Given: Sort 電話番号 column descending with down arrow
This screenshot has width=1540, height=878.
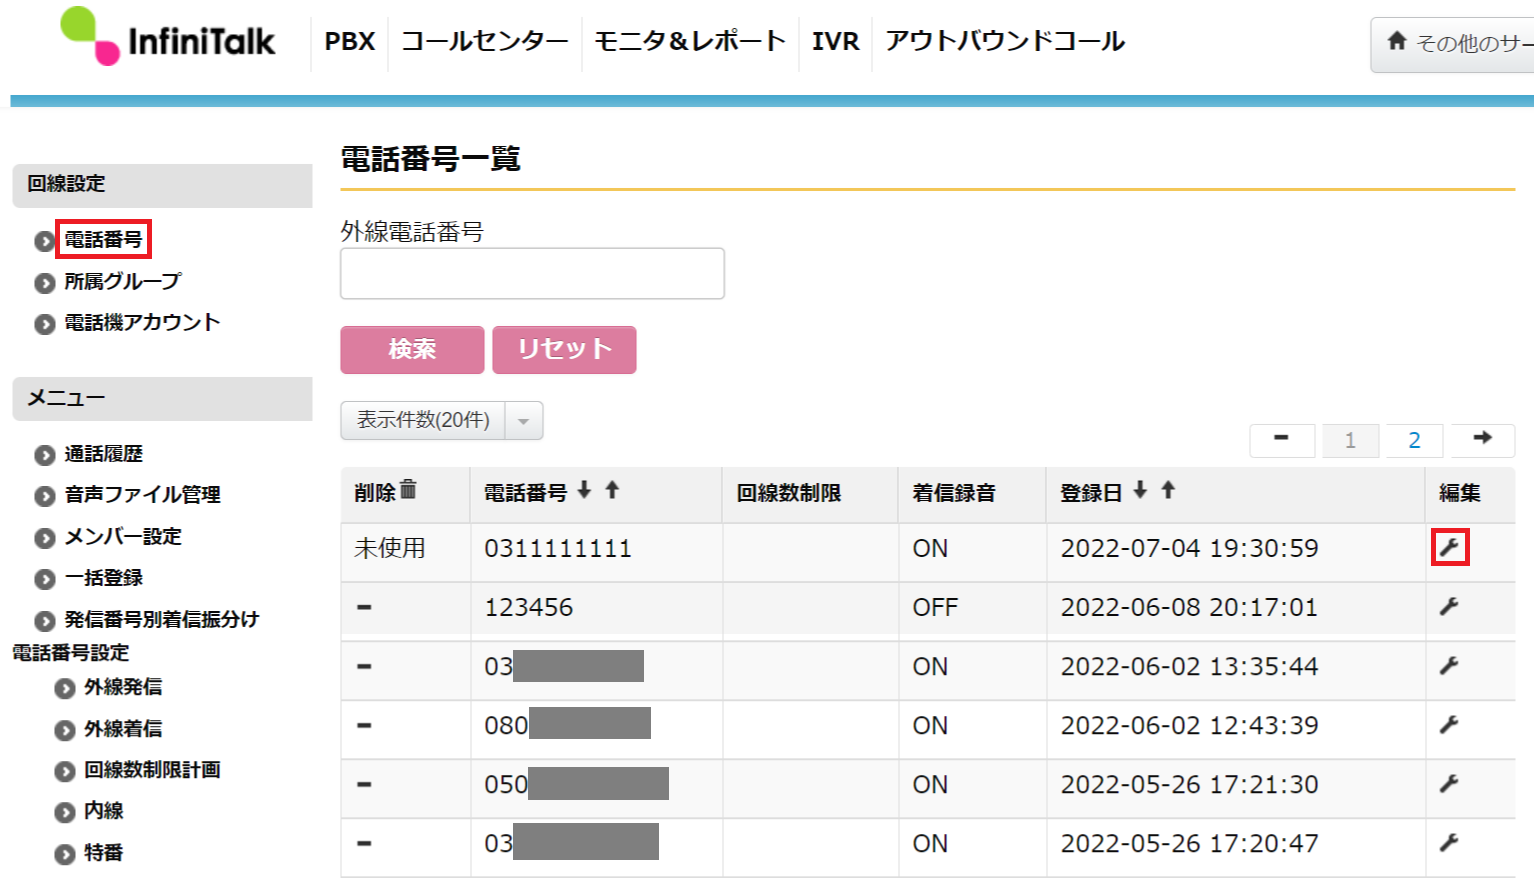Looking at the screenshot, I should pyautogui.click(x=584, y=490).
